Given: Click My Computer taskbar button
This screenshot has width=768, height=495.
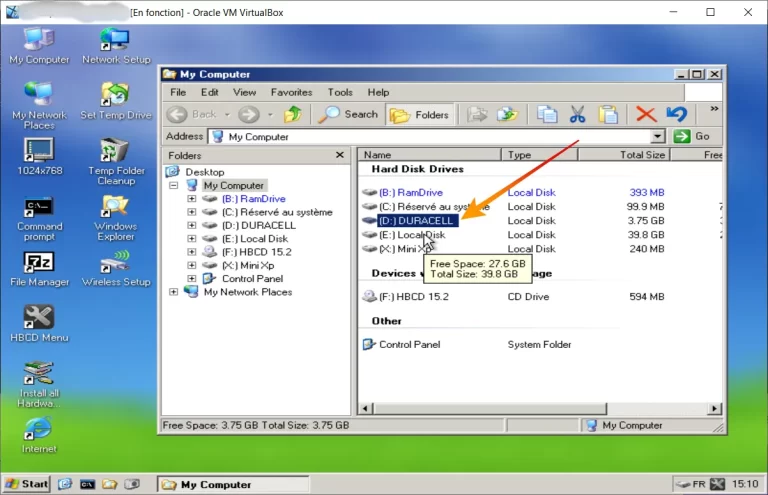Looking at the screenshot, I should (233, 485).
